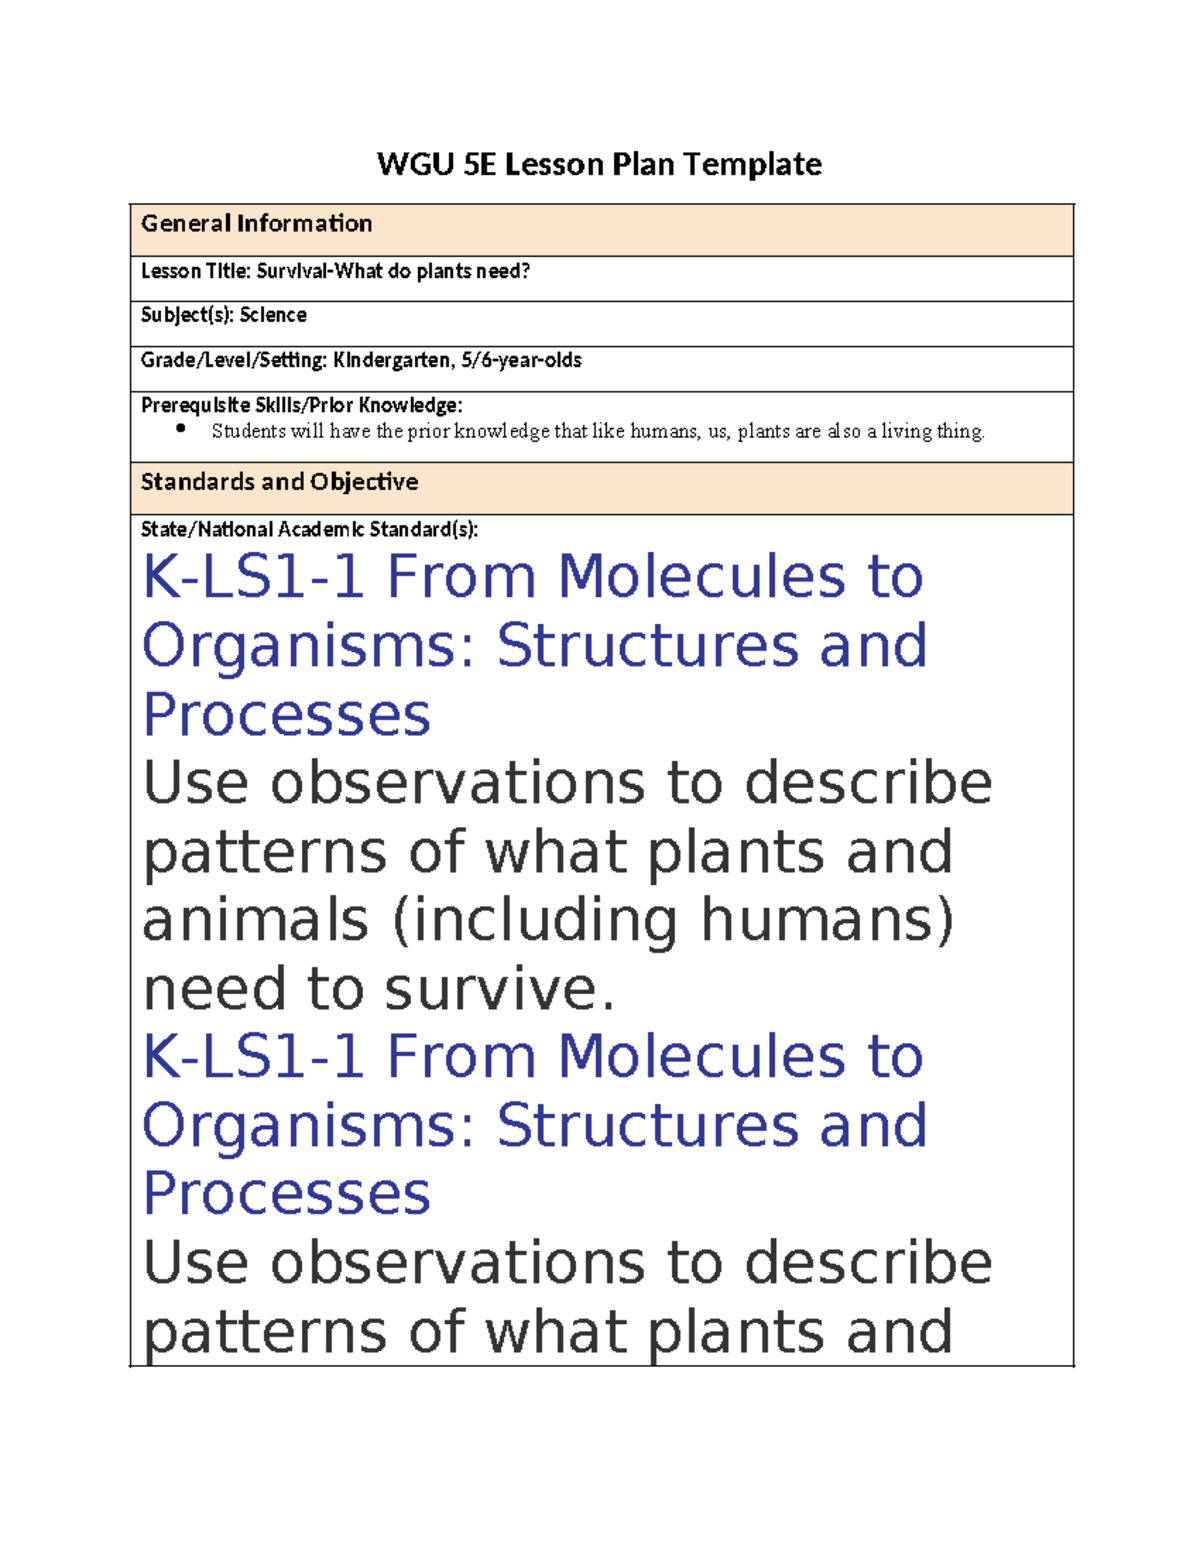
Task: Open the second blue "K-LS1-1 From Molecules to" heading
Action: (533, 1057)
